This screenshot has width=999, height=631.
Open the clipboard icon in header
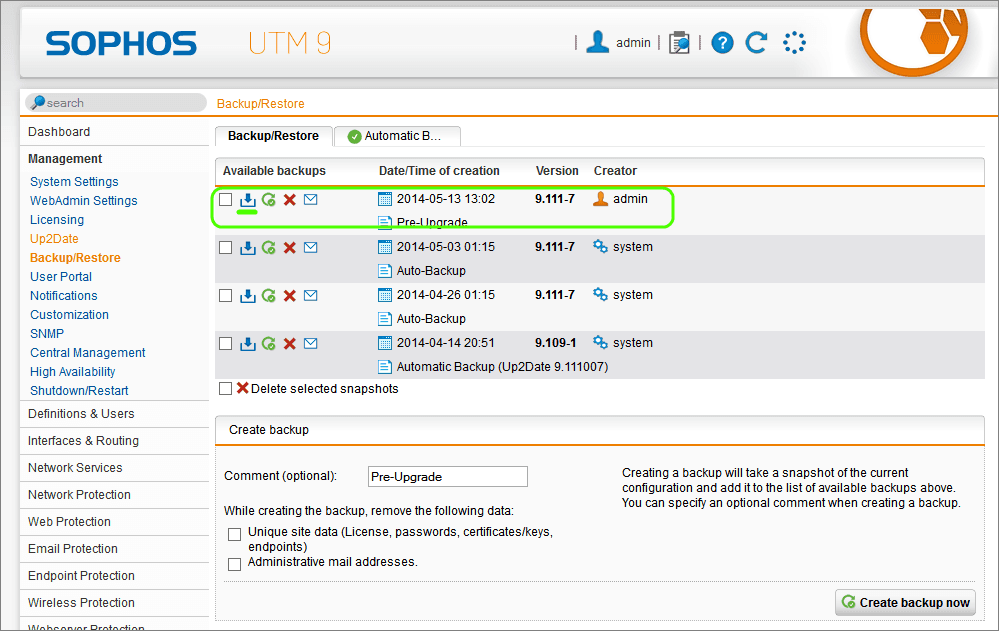click(x=679, y=43)
